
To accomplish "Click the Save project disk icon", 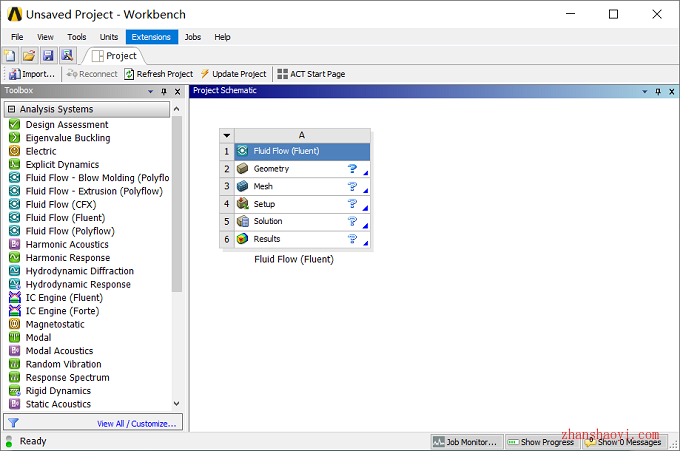I will 48,56.
